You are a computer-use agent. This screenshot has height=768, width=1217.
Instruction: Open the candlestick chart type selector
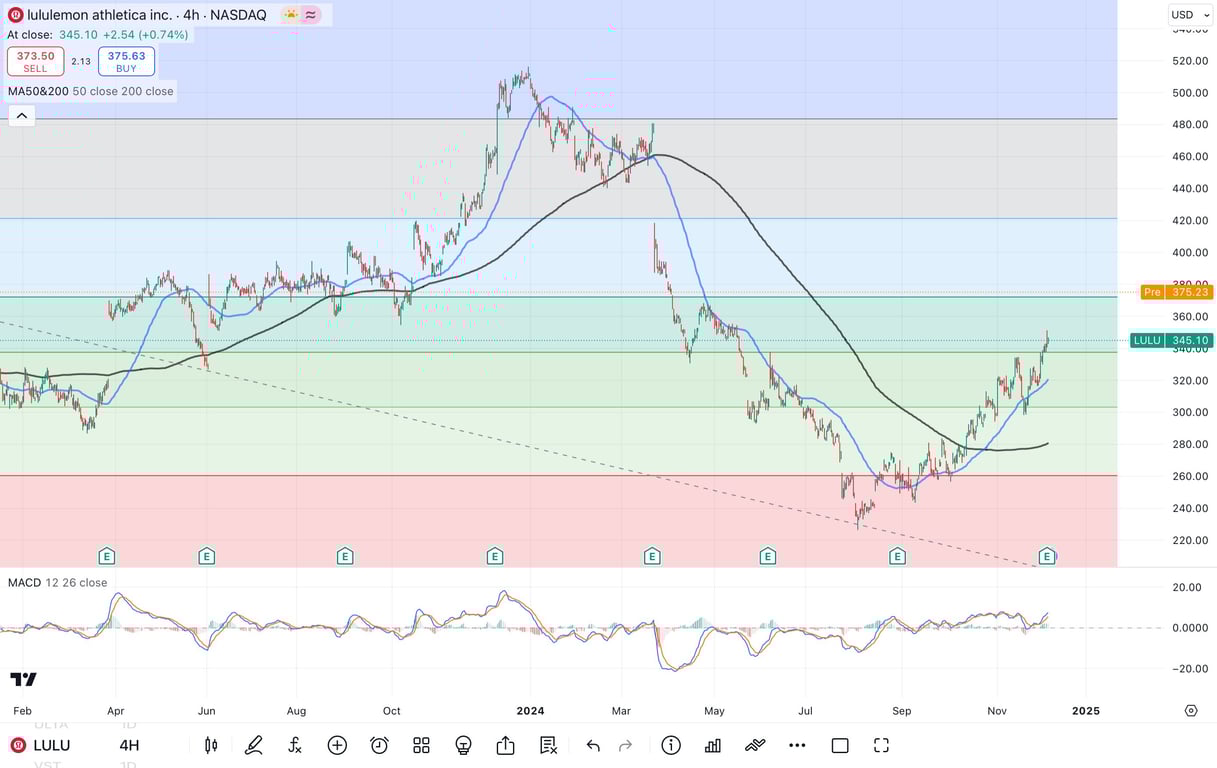[211, 745]
